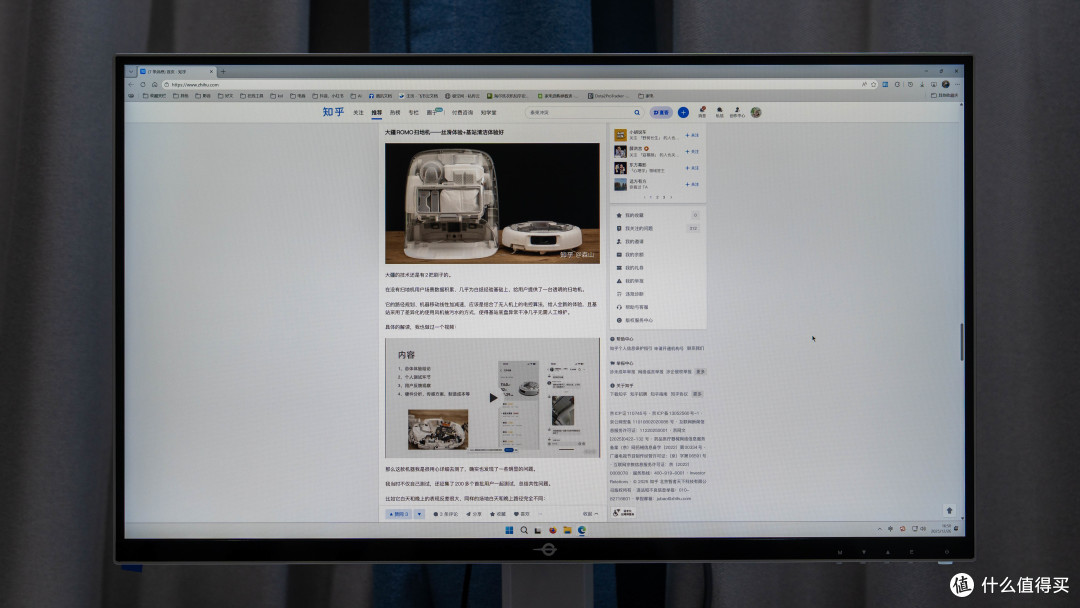Open the 热榜 tab in Zhihu navigation
Image resolution: width=1080 pixels, height=608 pixels.
pos(395,113)
